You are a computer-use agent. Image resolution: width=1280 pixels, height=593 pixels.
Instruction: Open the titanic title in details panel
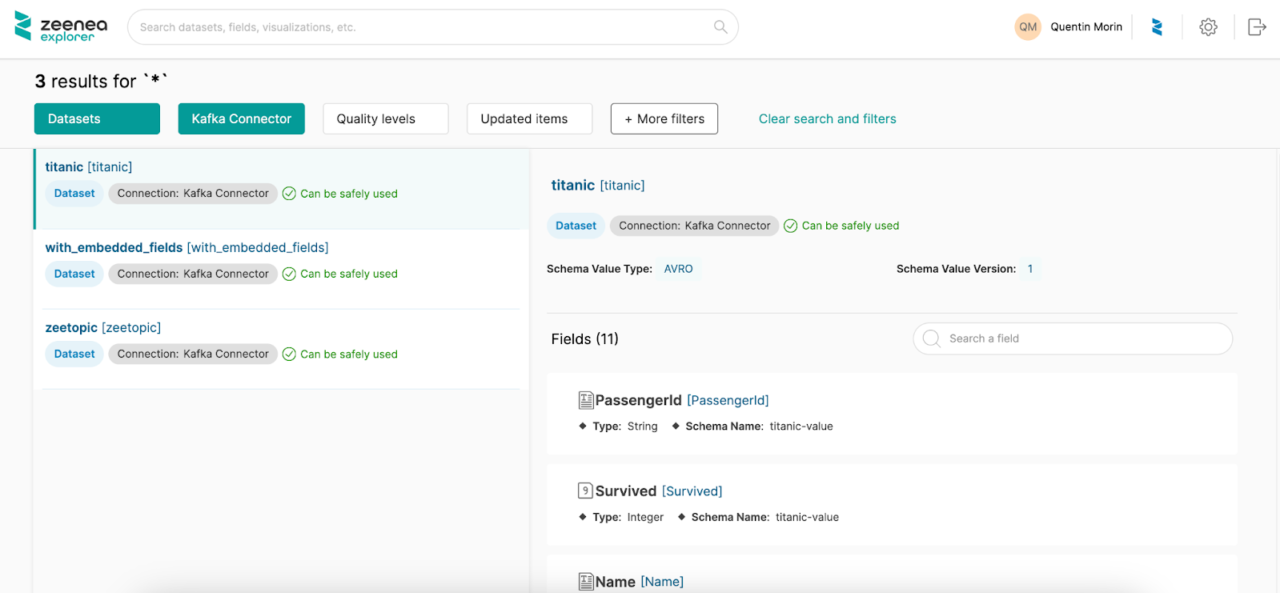click(573, 185)
